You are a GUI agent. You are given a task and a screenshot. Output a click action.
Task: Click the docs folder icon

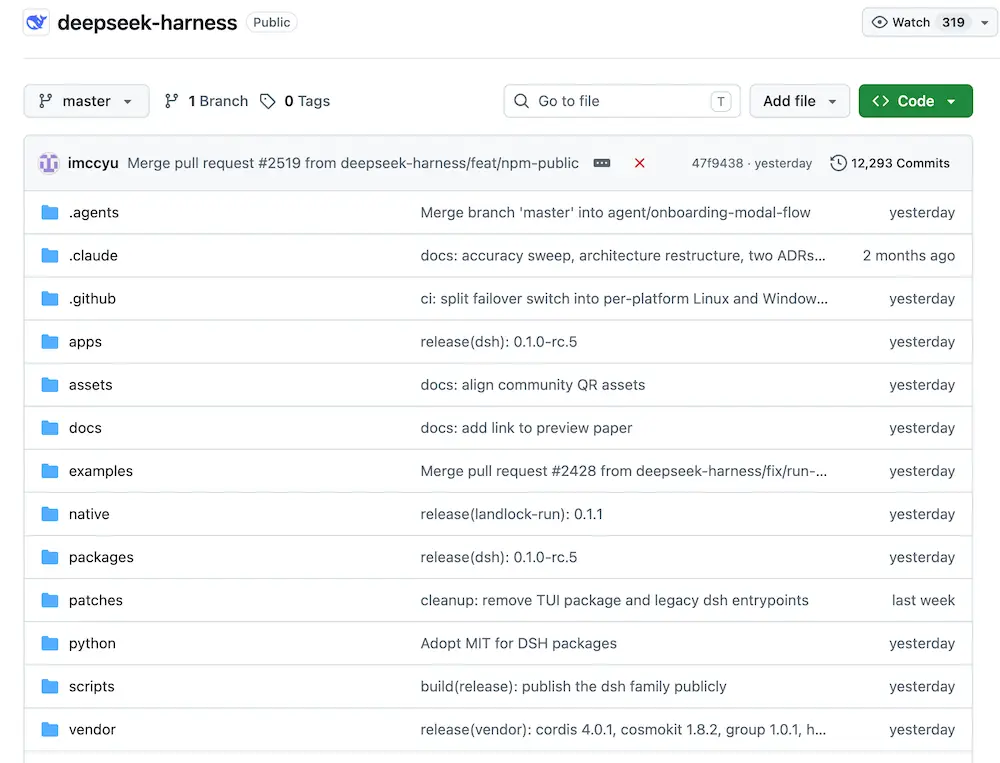pyautogui.click(x=50, y=428)
